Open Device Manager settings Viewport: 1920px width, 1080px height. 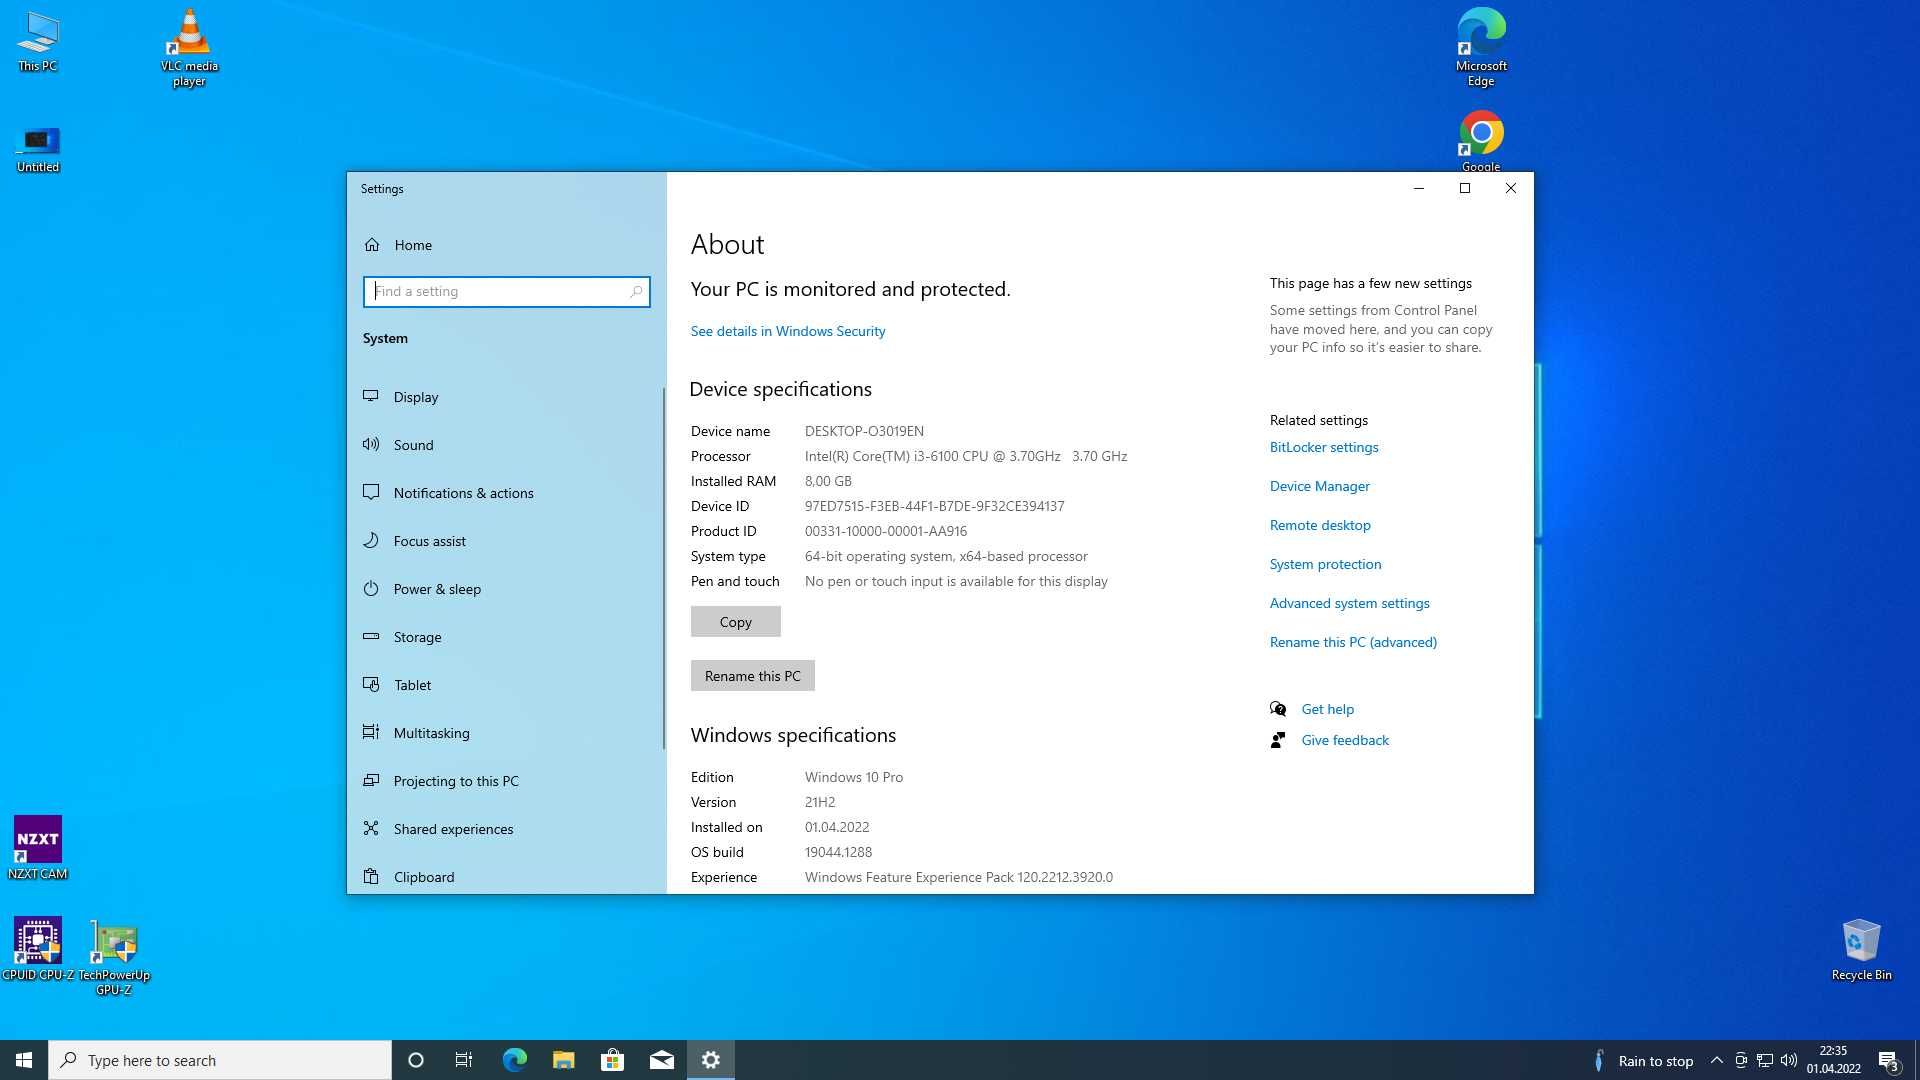[x=1319, y=485]
